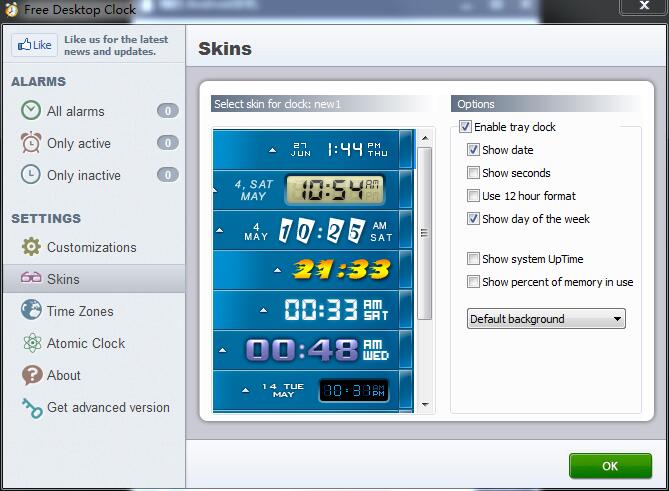
Task: Open the Default background dropdown
Action: (546, 319)
